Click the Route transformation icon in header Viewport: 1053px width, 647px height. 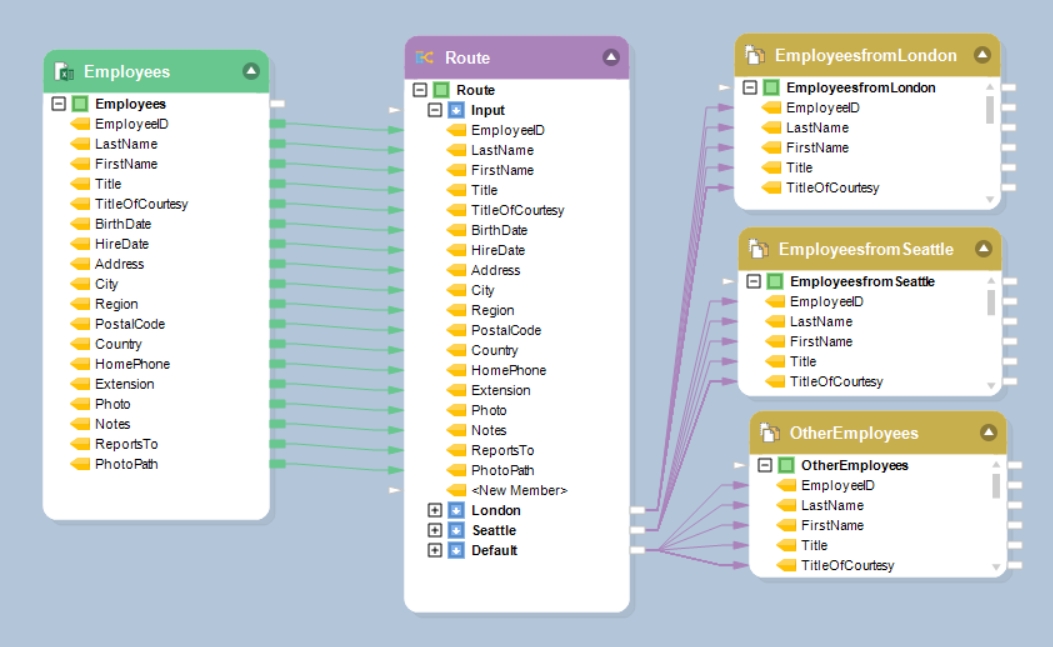[x=424, y=58]
